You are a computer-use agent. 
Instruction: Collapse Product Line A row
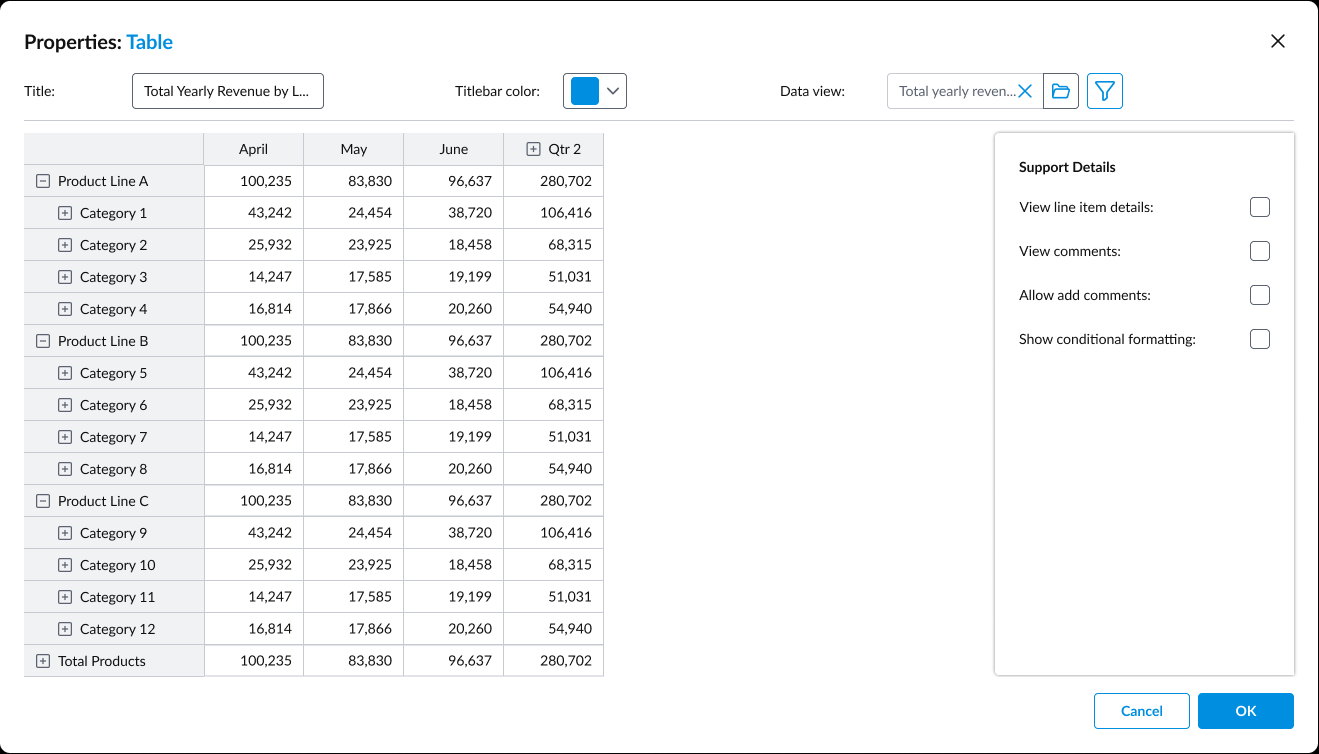point(43,181)
